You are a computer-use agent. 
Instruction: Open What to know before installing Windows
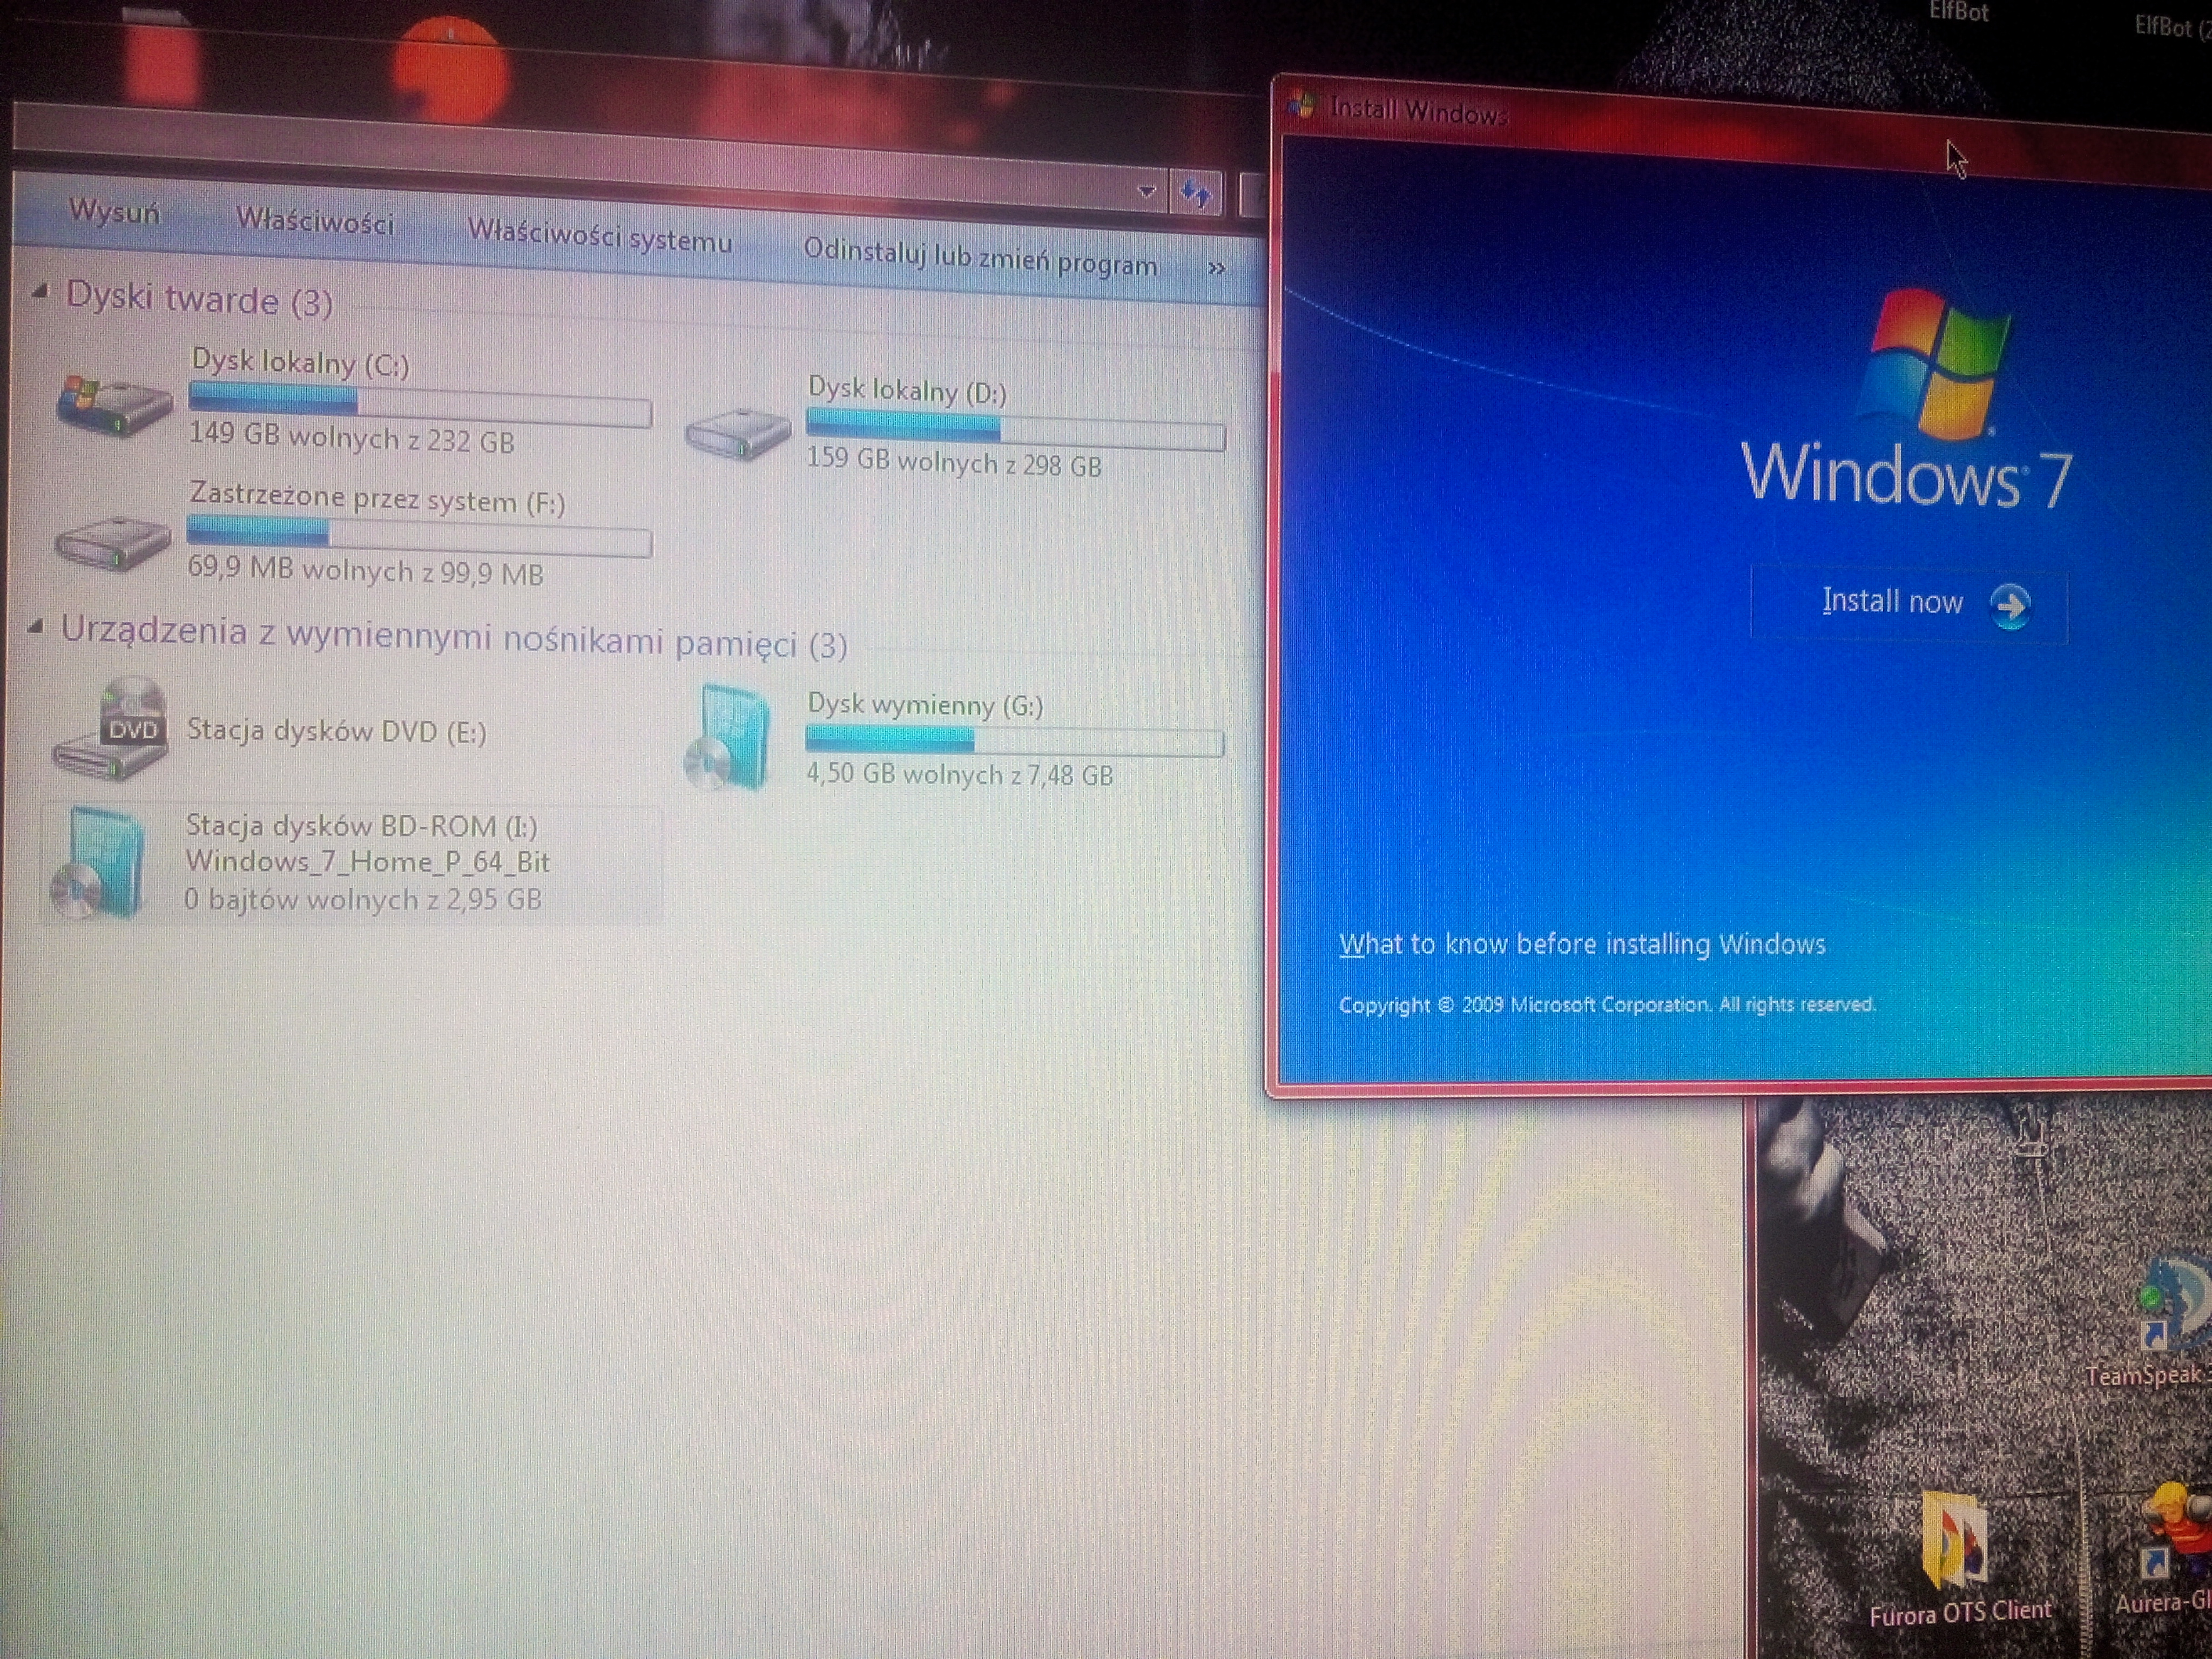[x=1582, y=944]
